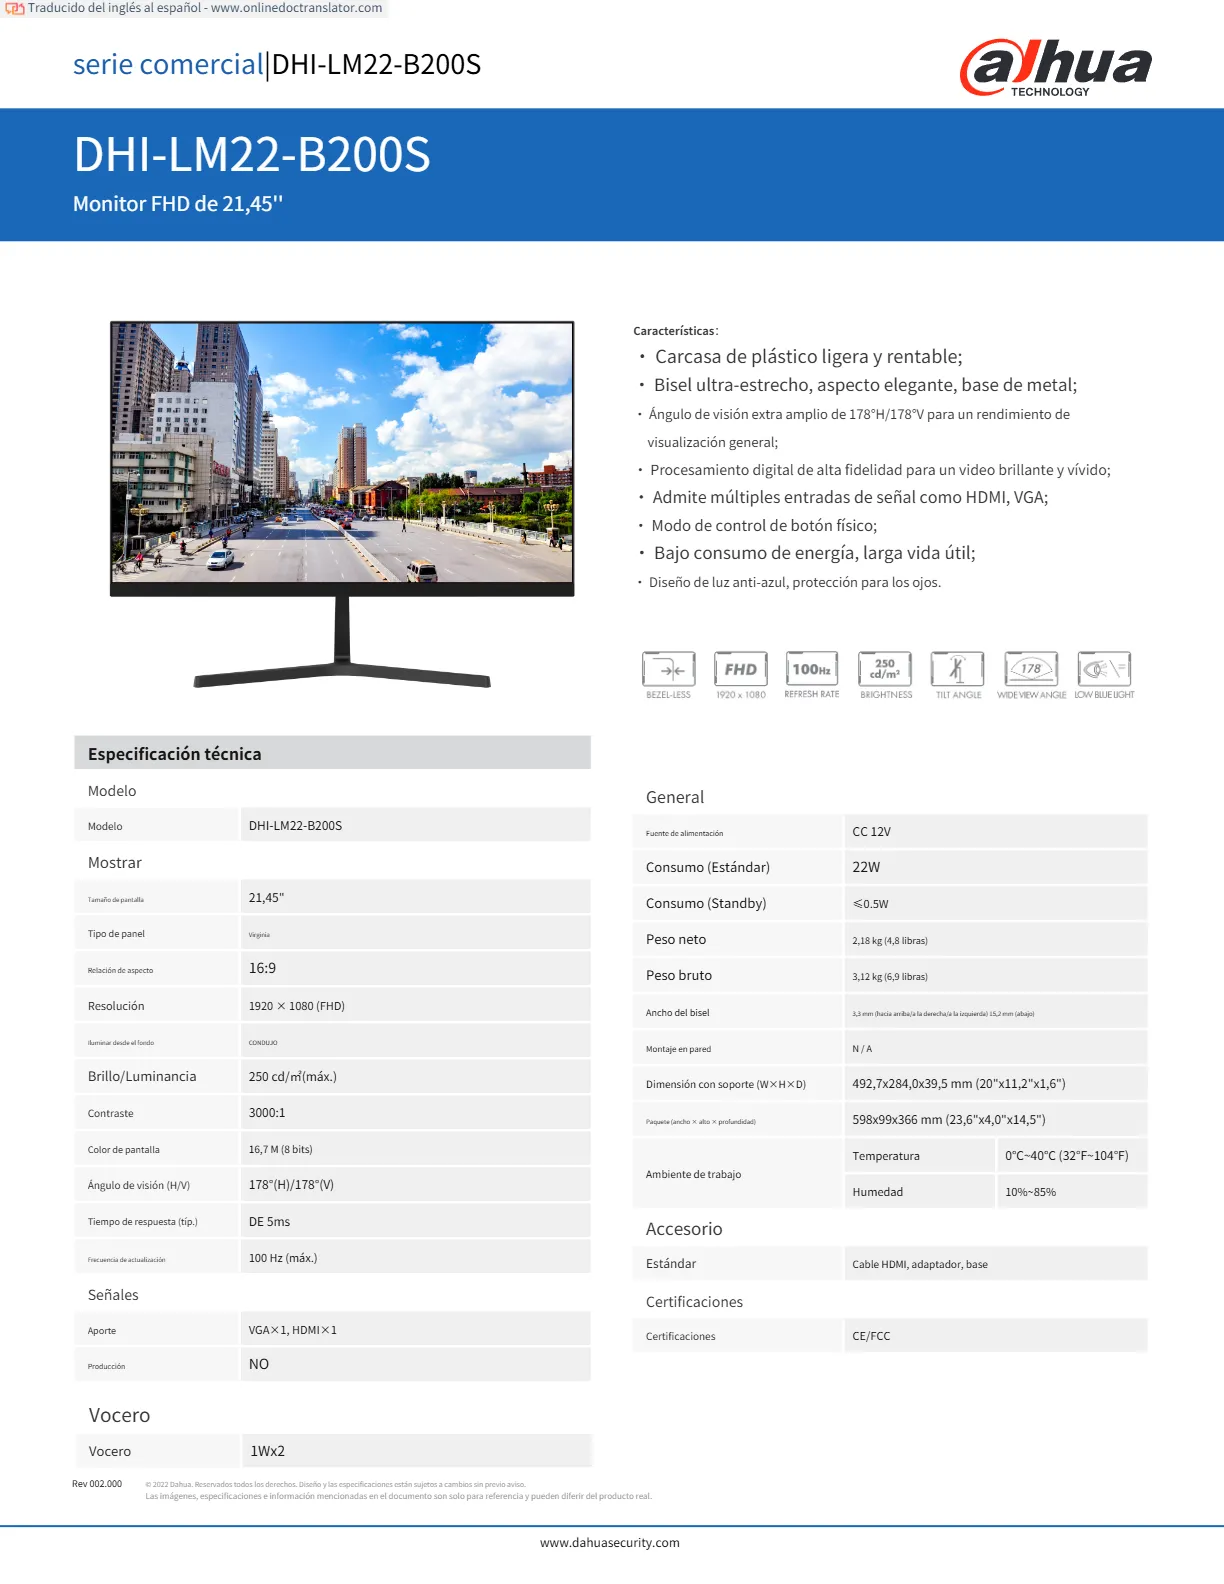1224x1584 pixels.
Task: Click the monitor product image
Action: 342,504
